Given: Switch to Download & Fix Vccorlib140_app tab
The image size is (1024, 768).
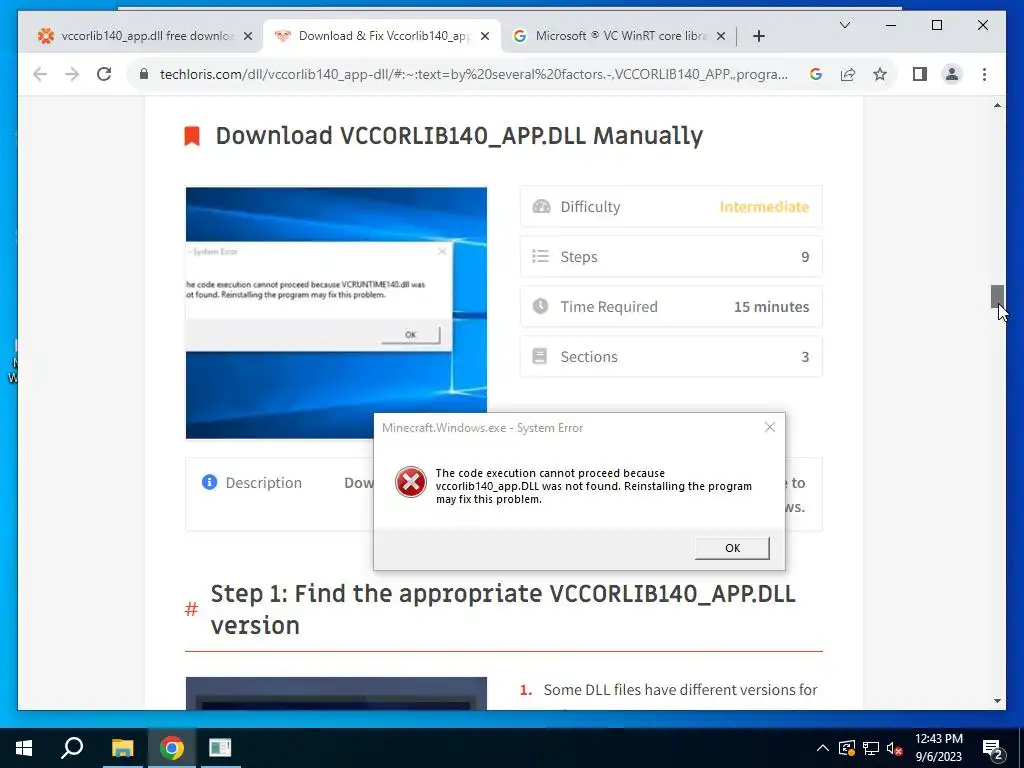Looking at the screenshot, I should (383, 36).
